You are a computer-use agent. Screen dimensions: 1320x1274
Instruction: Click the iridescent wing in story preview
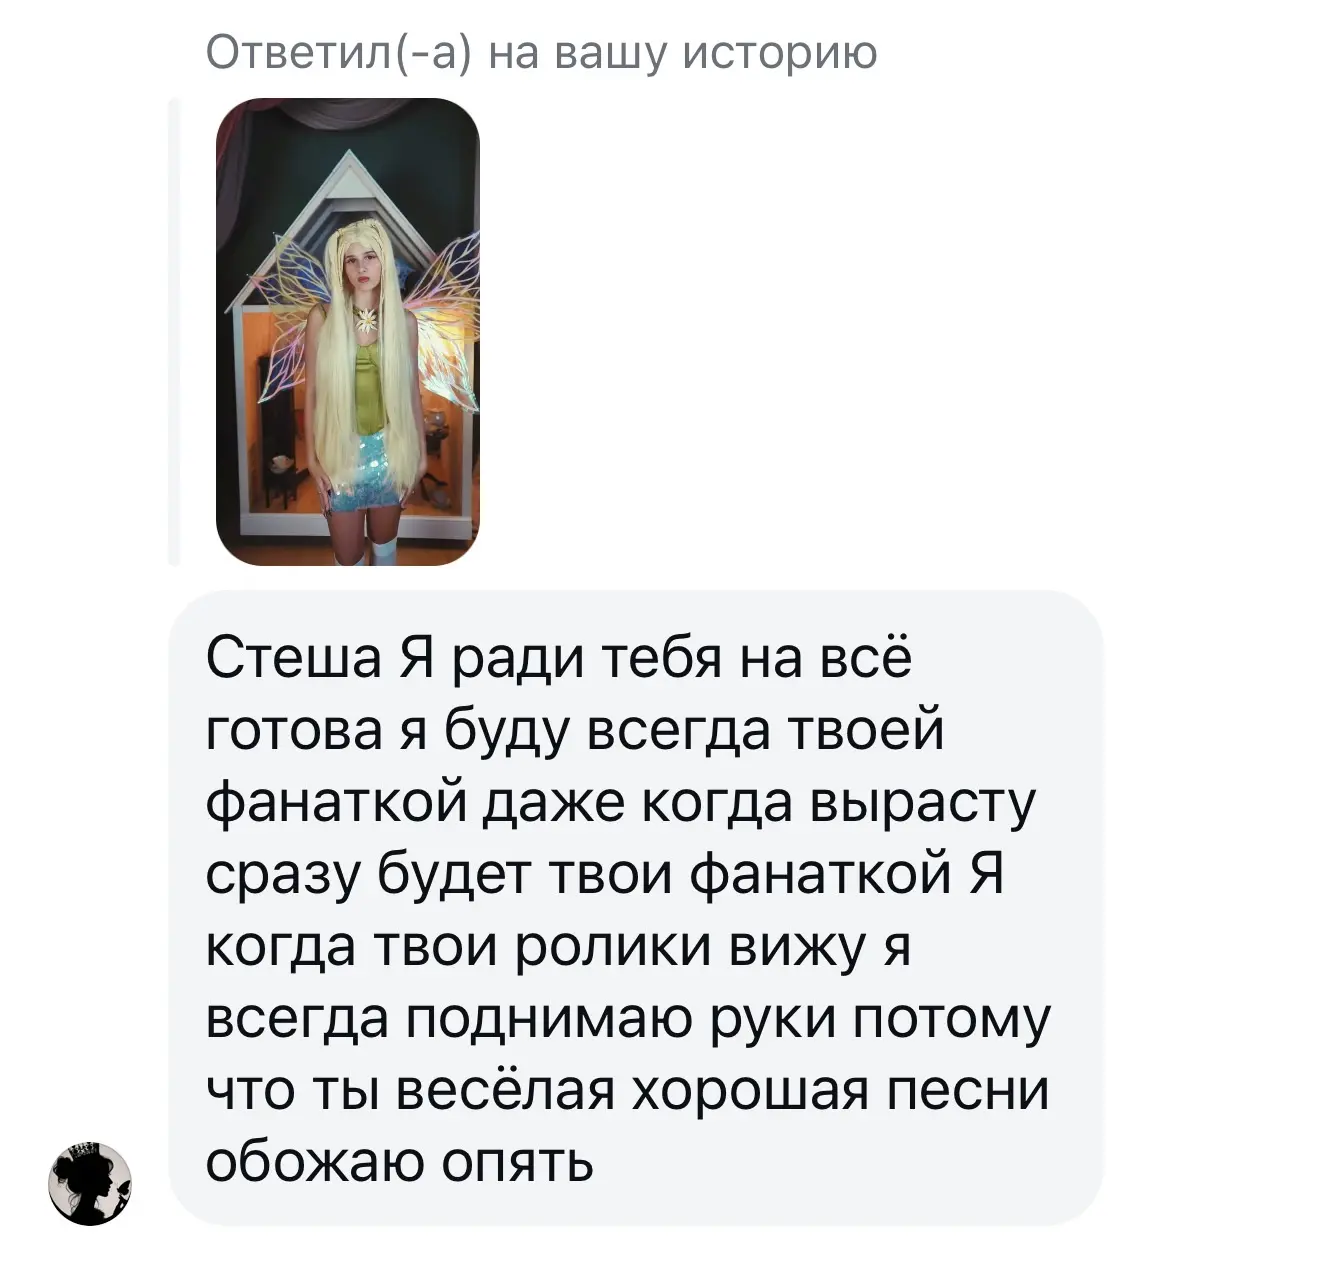(445, 330)
